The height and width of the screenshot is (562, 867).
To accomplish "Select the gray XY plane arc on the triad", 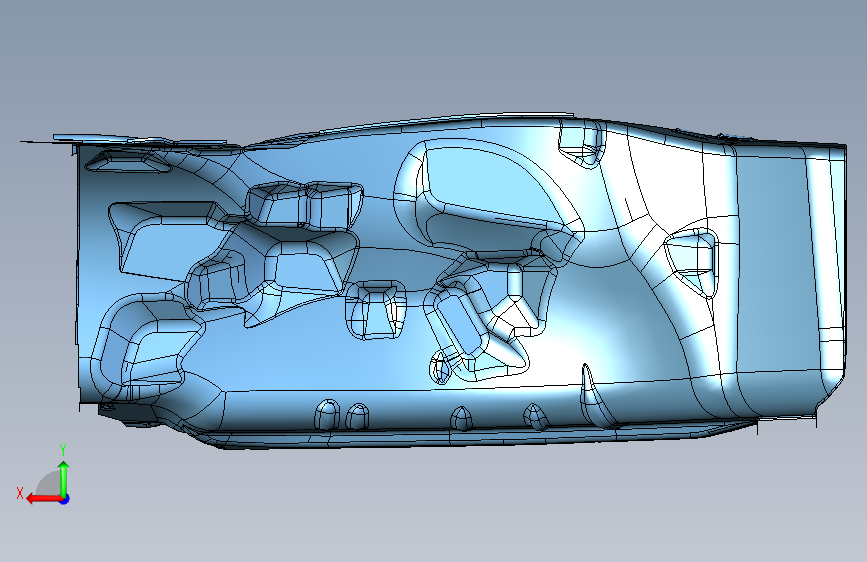I will pyautogui.click(x=48, y=484).
